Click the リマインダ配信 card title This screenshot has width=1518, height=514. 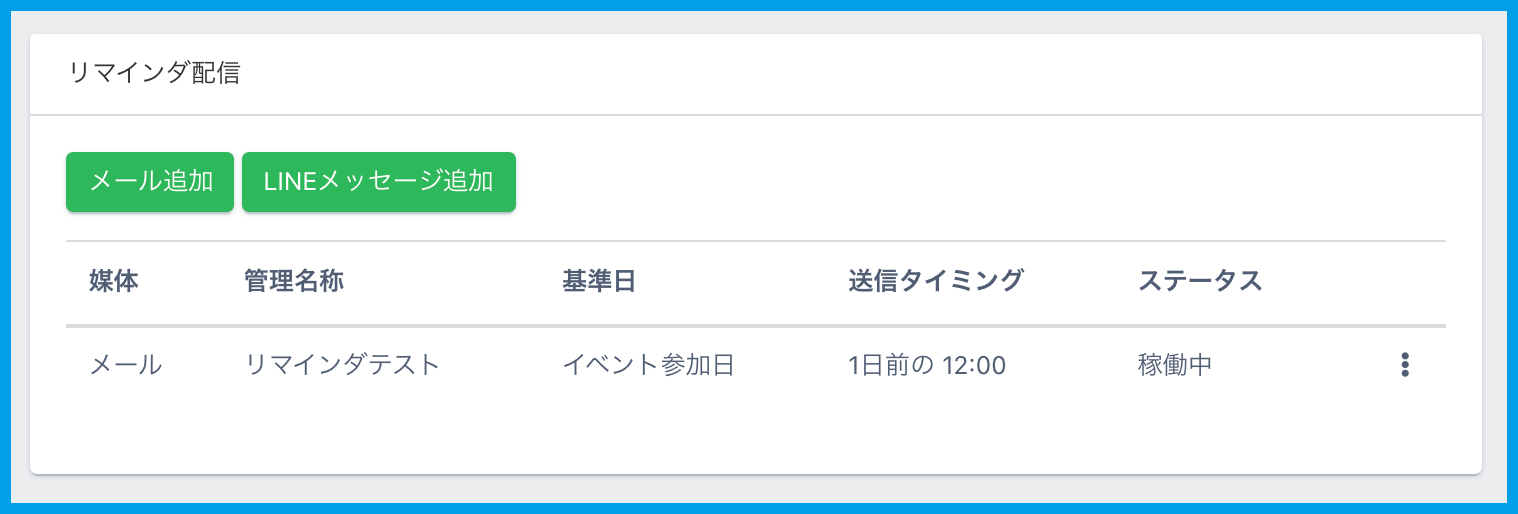(x=154, y=74)
